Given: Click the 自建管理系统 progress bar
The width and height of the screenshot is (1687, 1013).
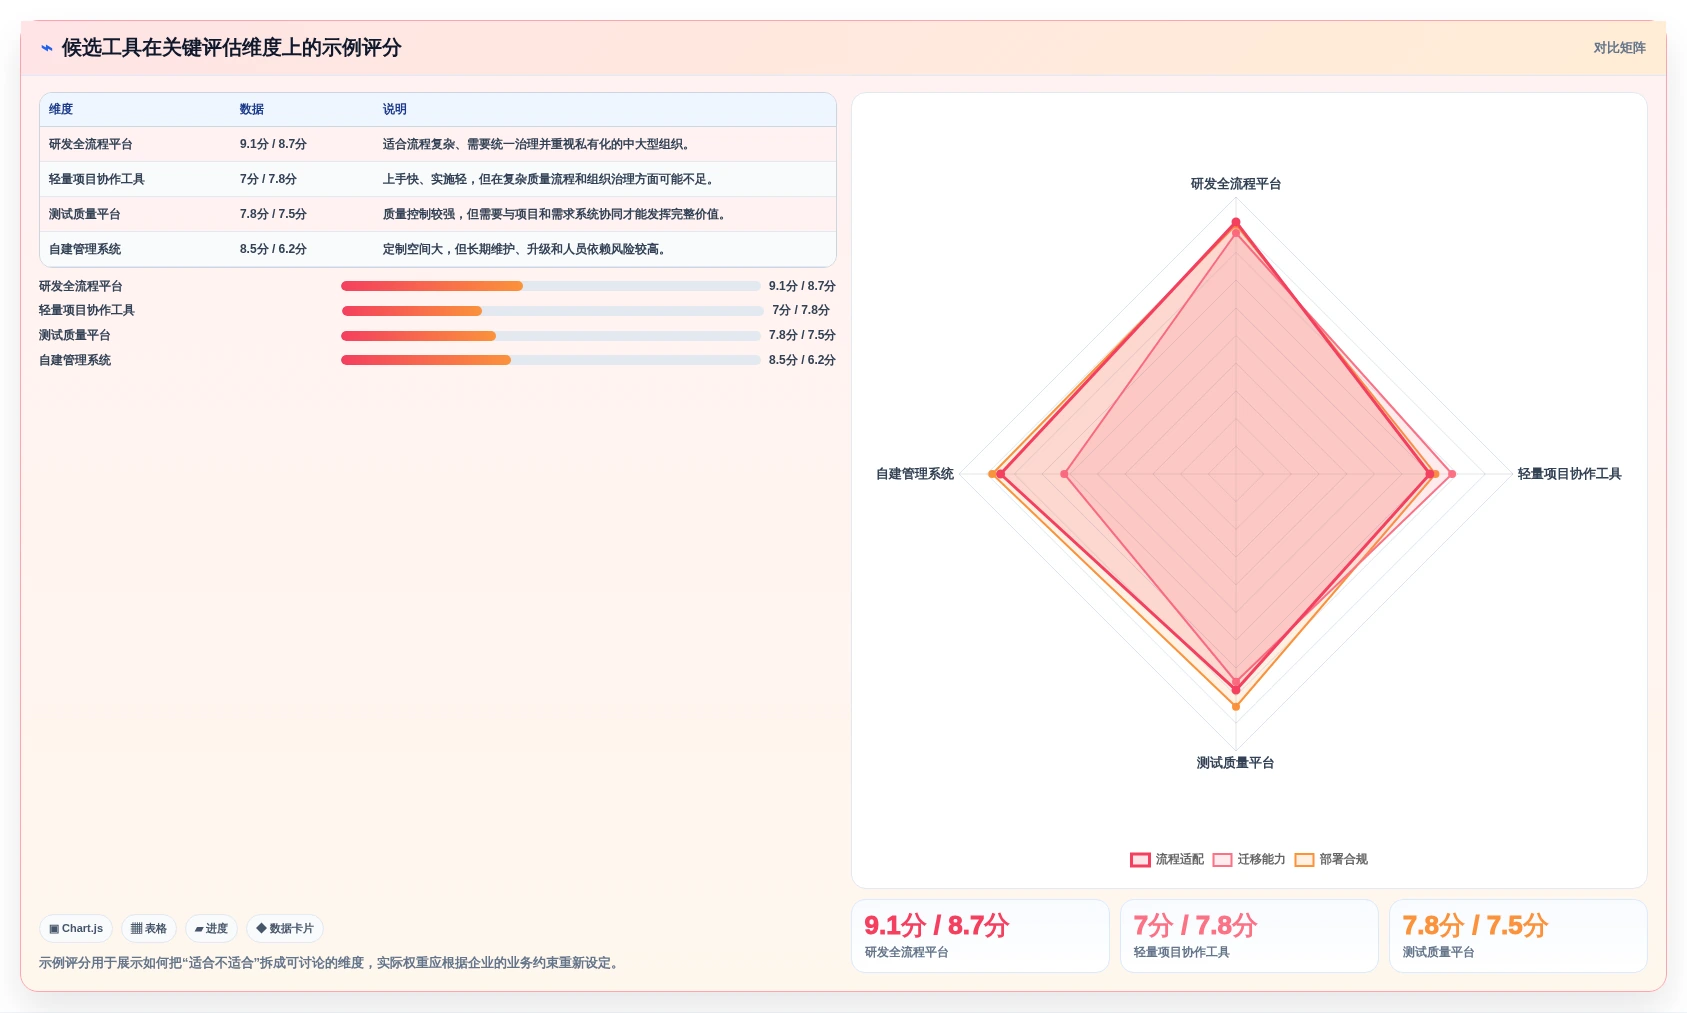Looking at the screenshot, I should pyautogui.click(x=551, y=360).
